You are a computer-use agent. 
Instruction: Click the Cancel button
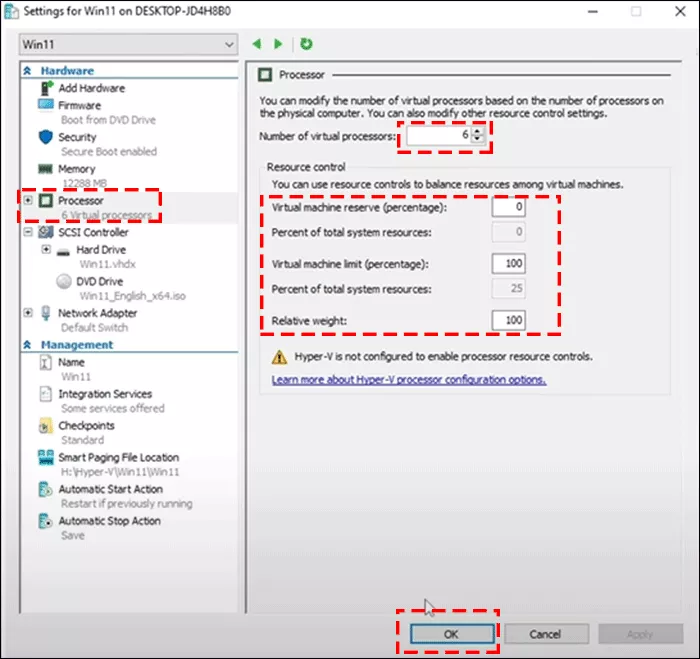(546, 634)
